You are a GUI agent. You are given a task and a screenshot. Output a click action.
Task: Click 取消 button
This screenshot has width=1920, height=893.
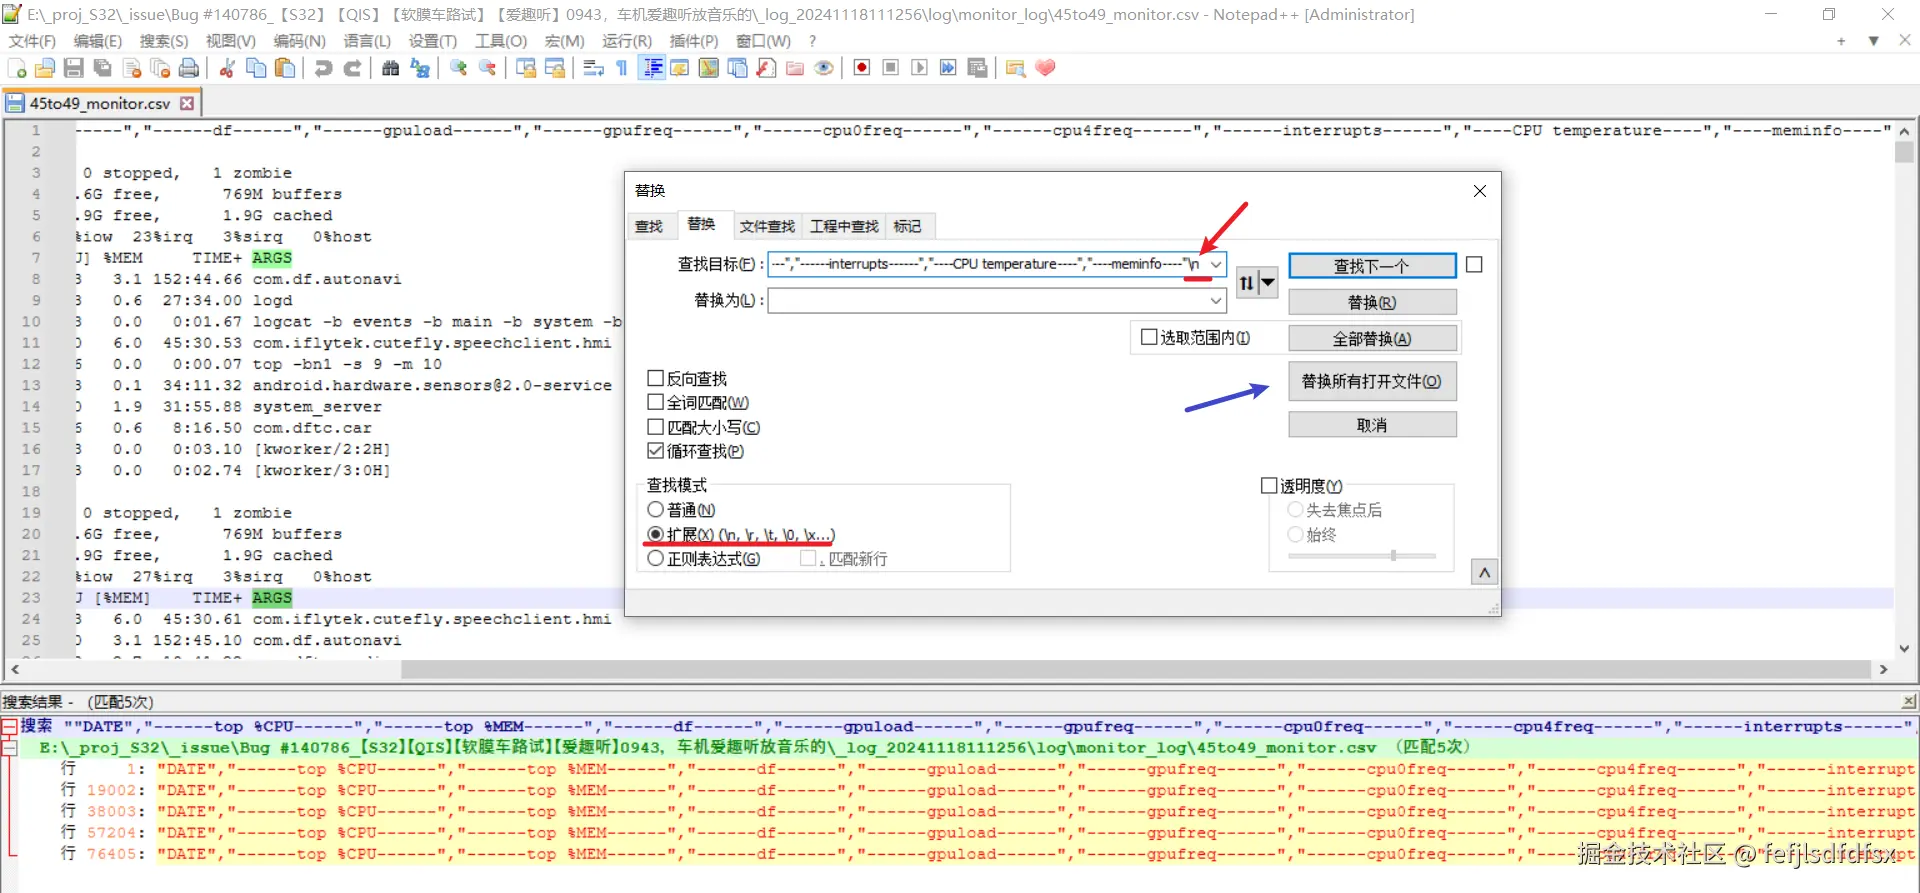[1372, 425]
